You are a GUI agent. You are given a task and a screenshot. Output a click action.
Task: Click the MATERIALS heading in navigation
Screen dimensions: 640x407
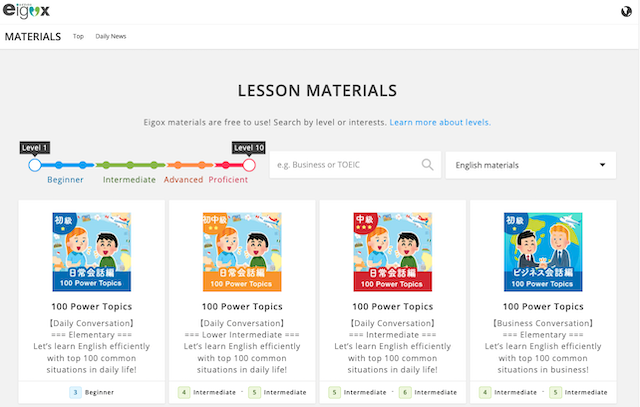tap(33, 37)
